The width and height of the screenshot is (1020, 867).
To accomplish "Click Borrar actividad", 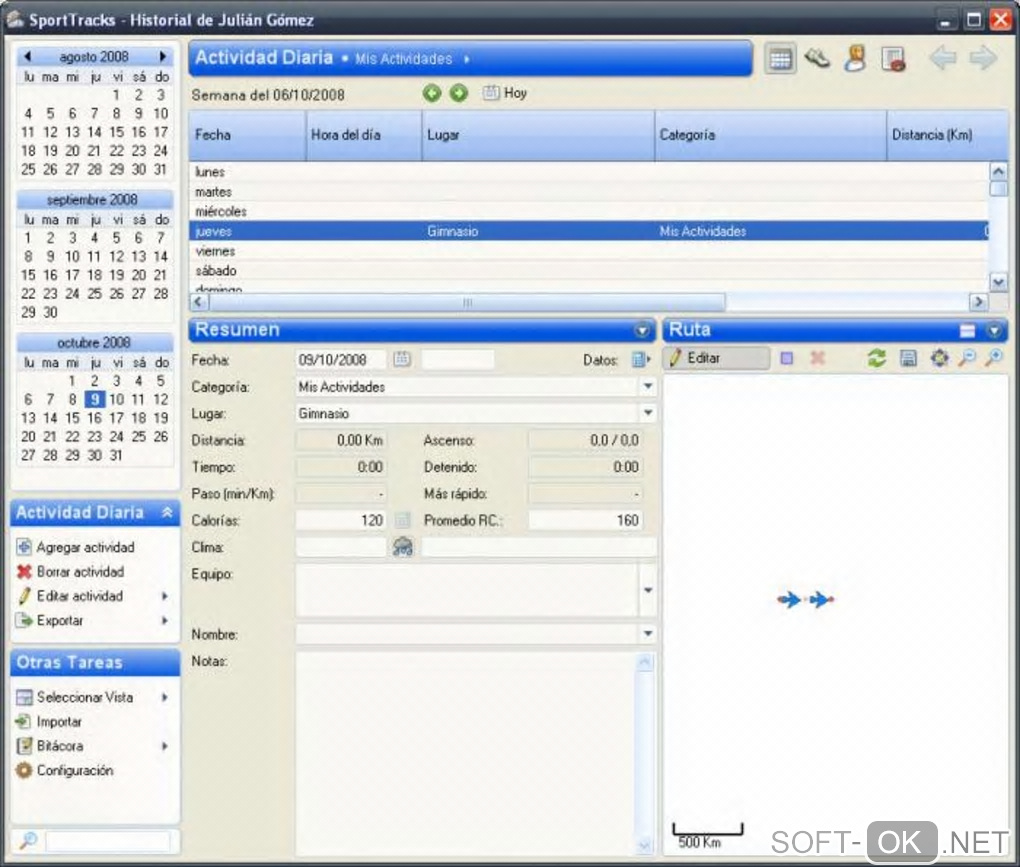I will click(x=71, y=572).
